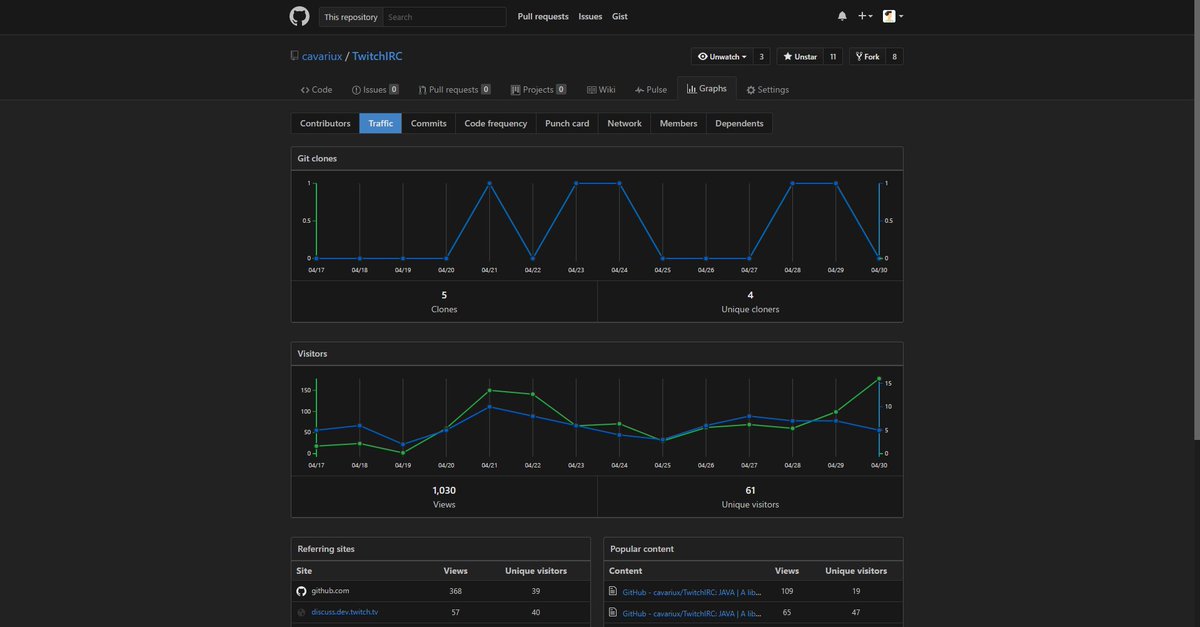Click the 04/21 point on Git clones graph
1200x627 pixels.
tap(489, 183)
